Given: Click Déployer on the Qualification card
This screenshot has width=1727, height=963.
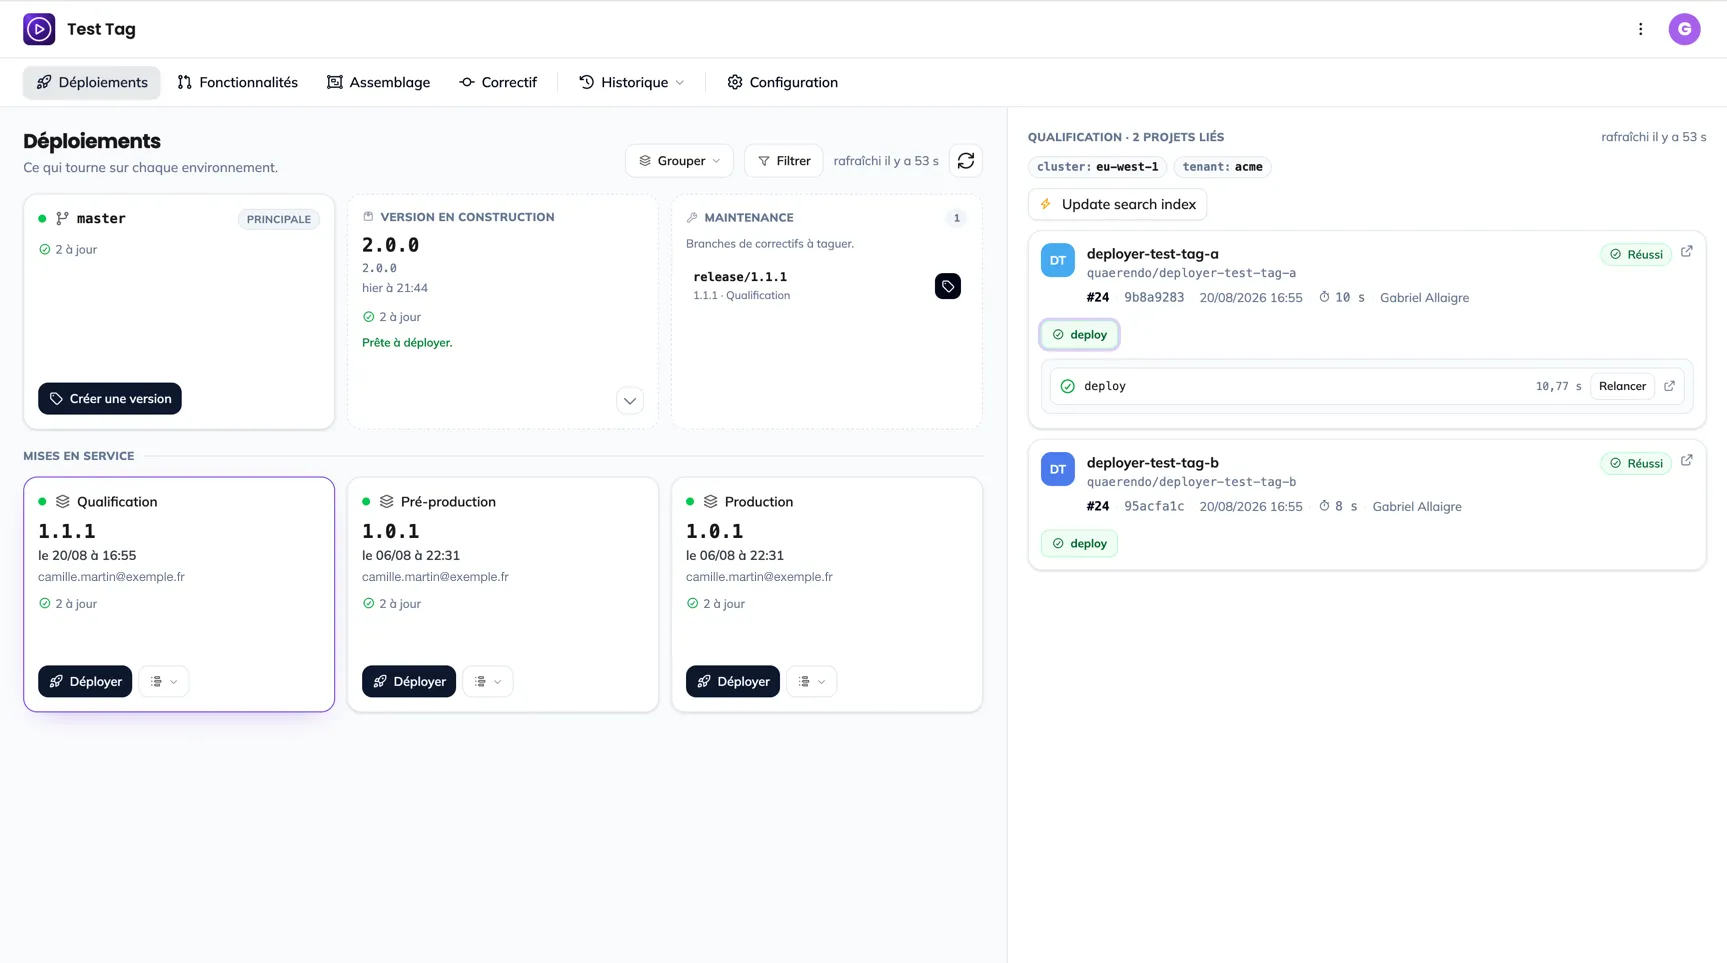Looking at the screenshot, I should 85,682.
